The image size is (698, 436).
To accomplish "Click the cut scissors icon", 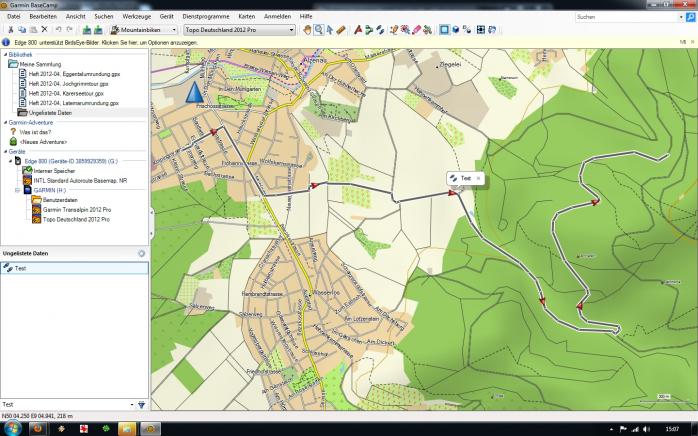I will (10, 30).
